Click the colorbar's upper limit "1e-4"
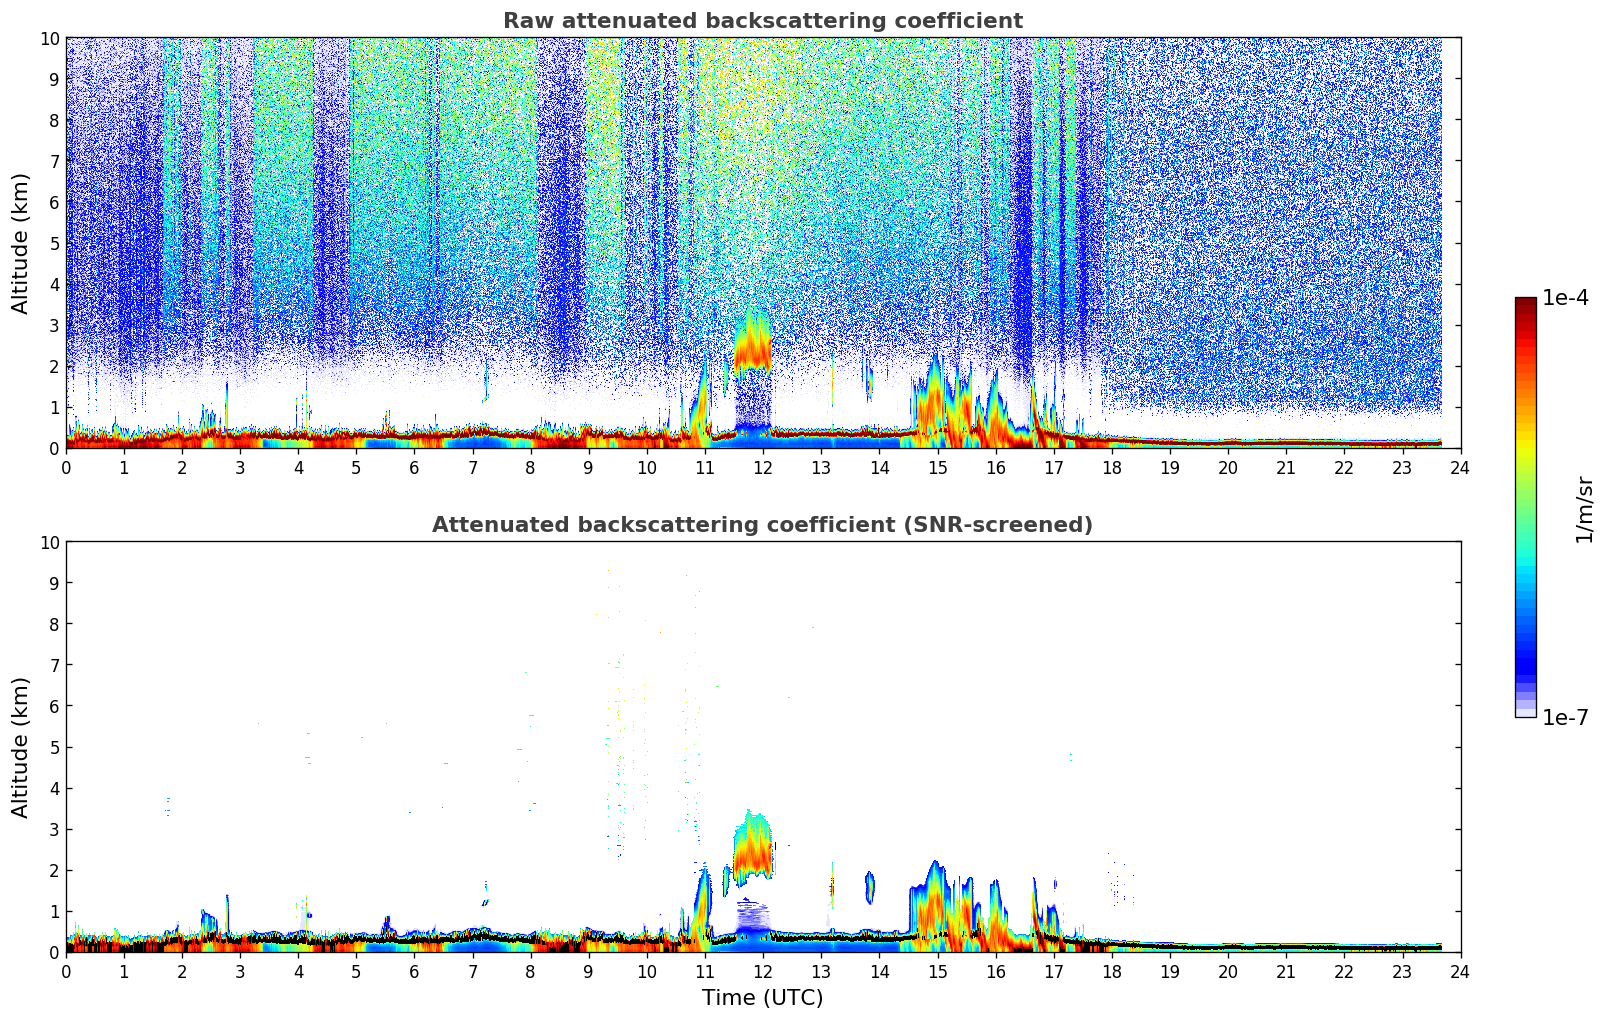The width and height of the screenshot is (1606, 1020). pos(1565,298)
